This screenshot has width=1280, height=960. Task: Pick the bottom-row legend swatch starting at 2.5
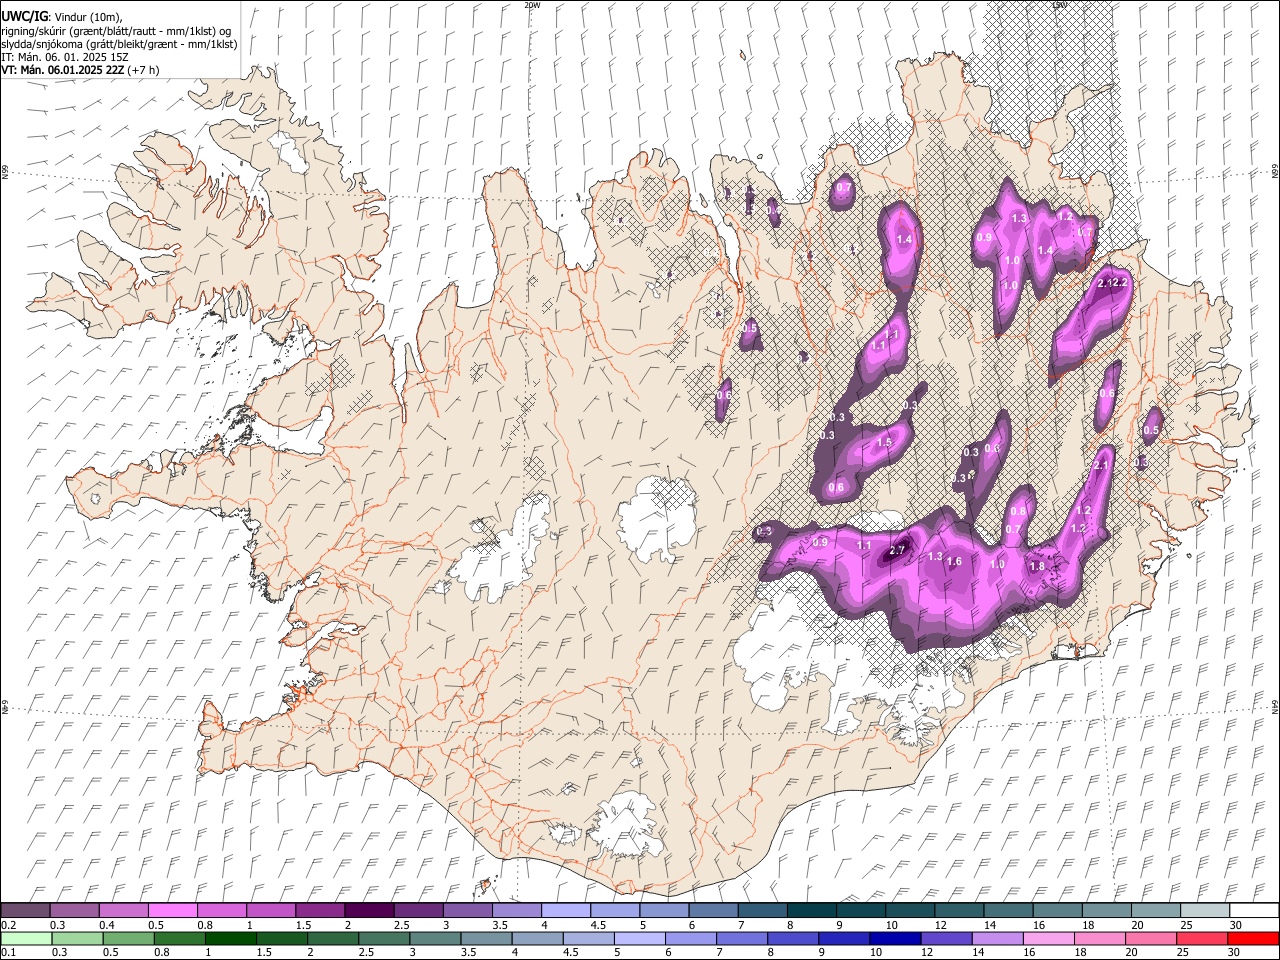pos(384,938)
